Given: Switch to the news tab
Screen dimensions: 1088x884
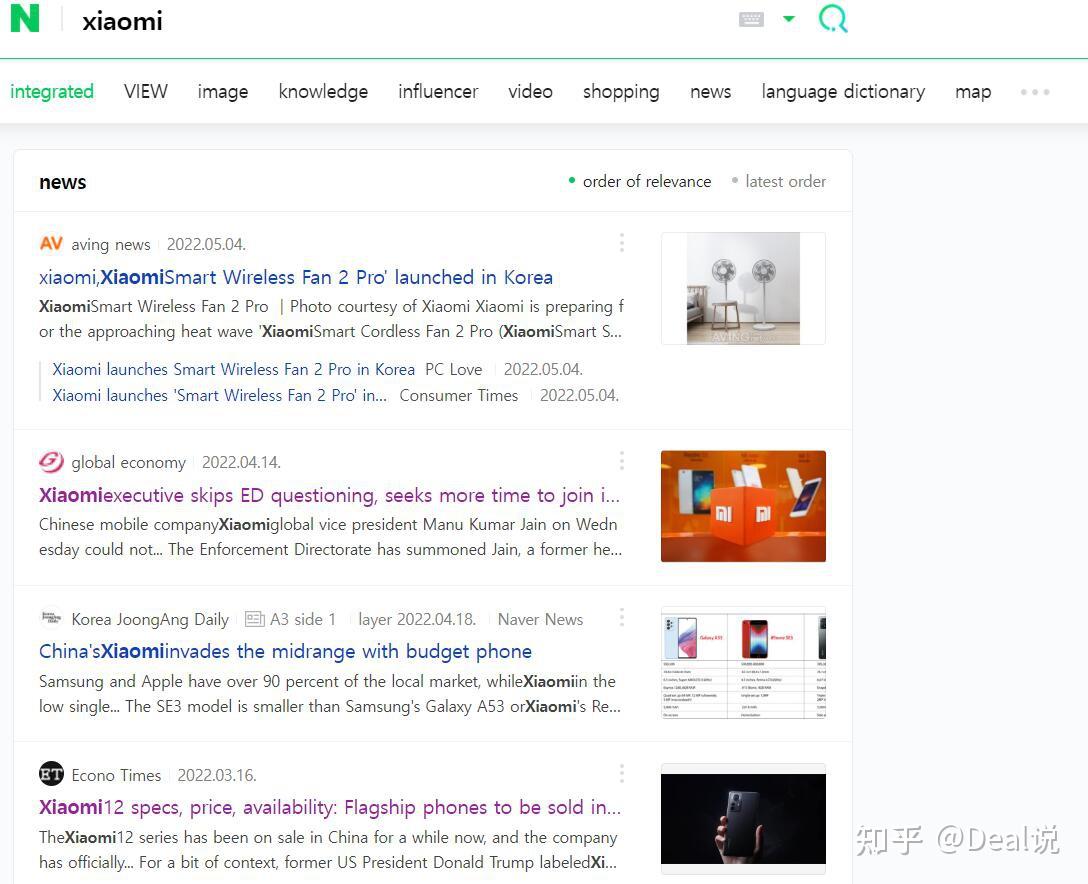Looking at the screenshot, I should tap(711, 92).
